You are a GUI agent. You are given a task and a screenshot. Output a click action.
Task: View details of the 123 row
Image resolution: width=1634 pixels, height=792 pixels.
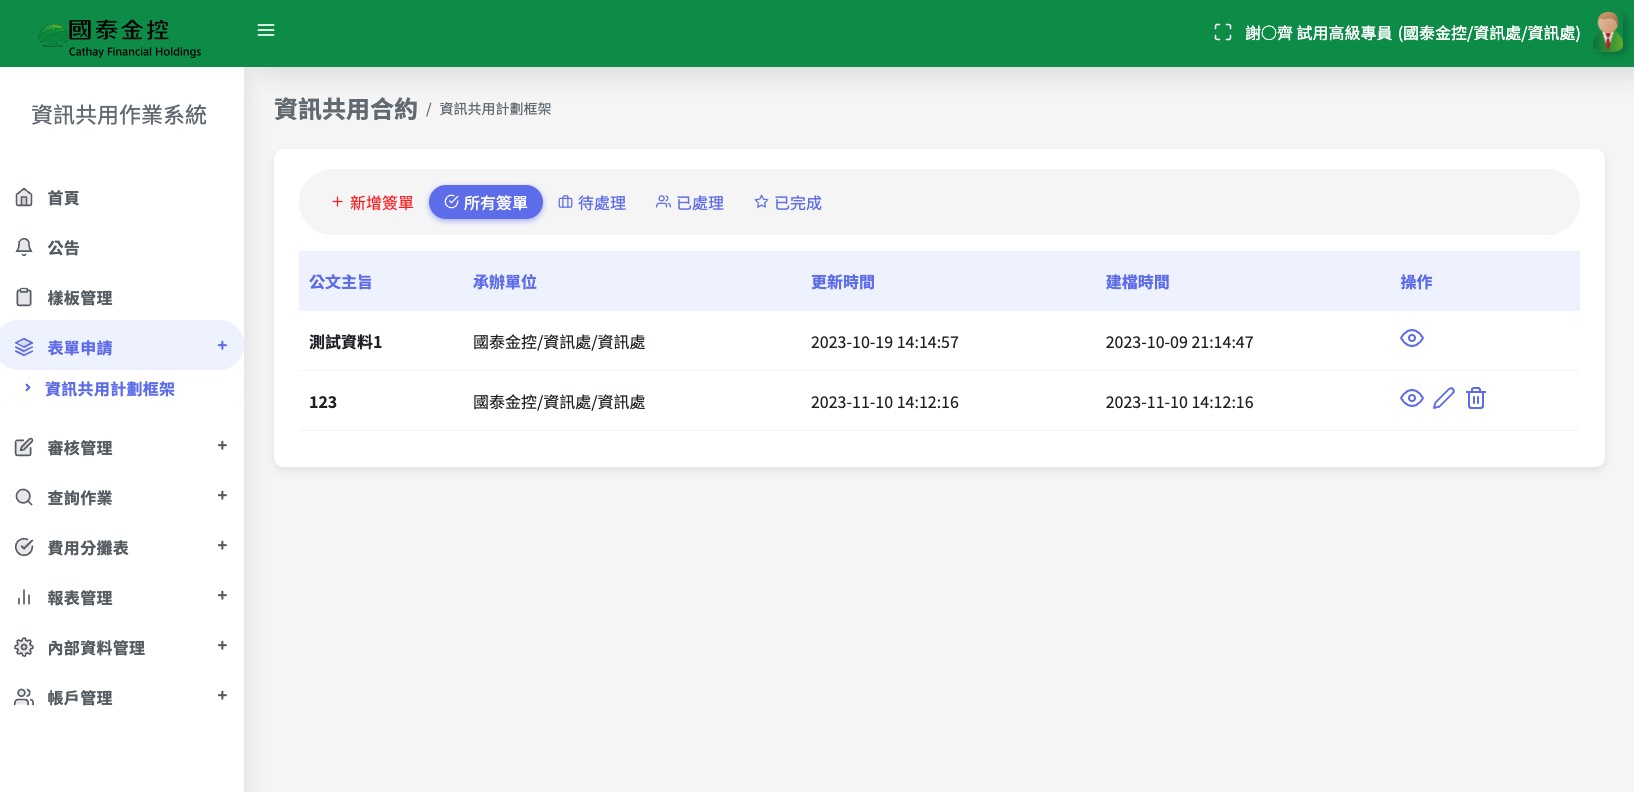tap(1411, 399)
